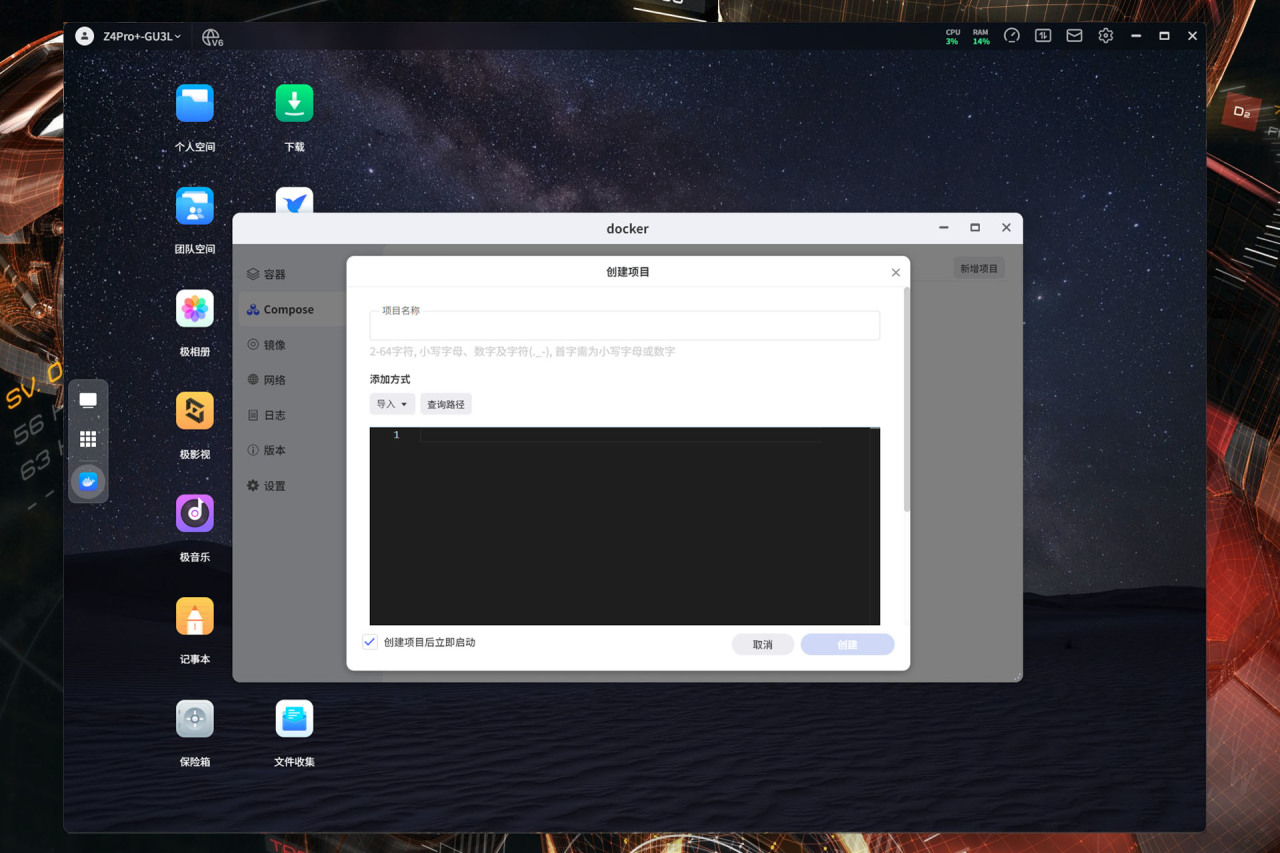Close the 创建项目 dialog

[896, 272]
